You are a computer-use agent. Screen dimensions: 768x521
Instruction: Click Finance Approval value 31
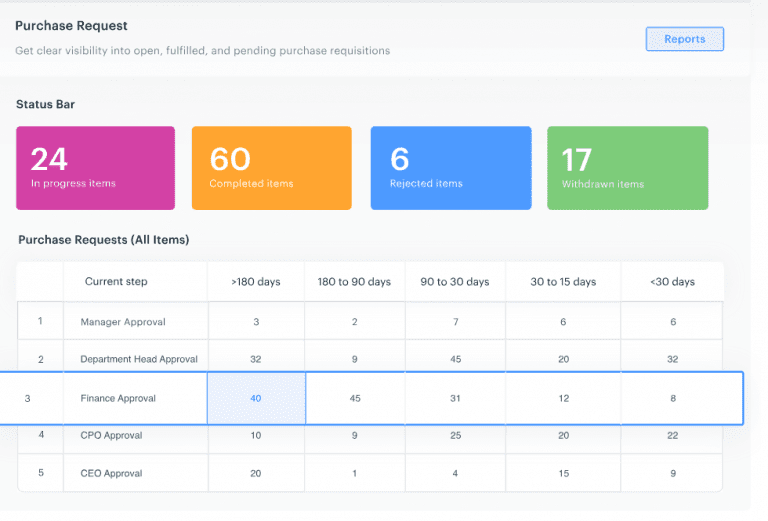coord(456,398)
